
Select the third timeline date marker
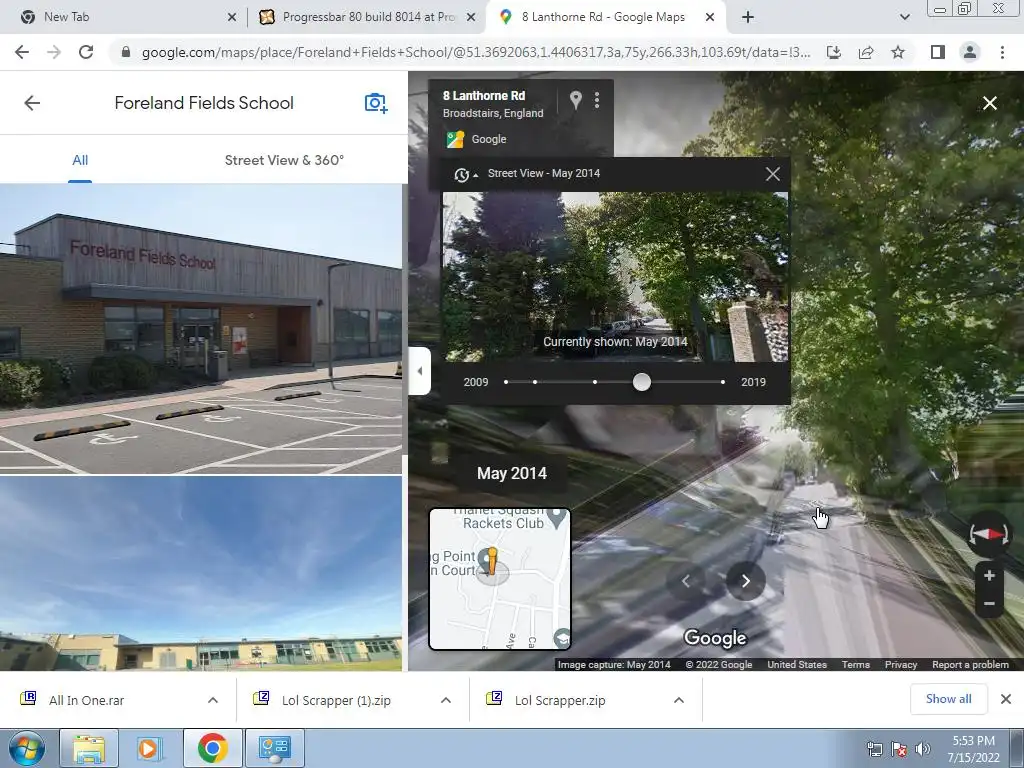click(595, 382)
